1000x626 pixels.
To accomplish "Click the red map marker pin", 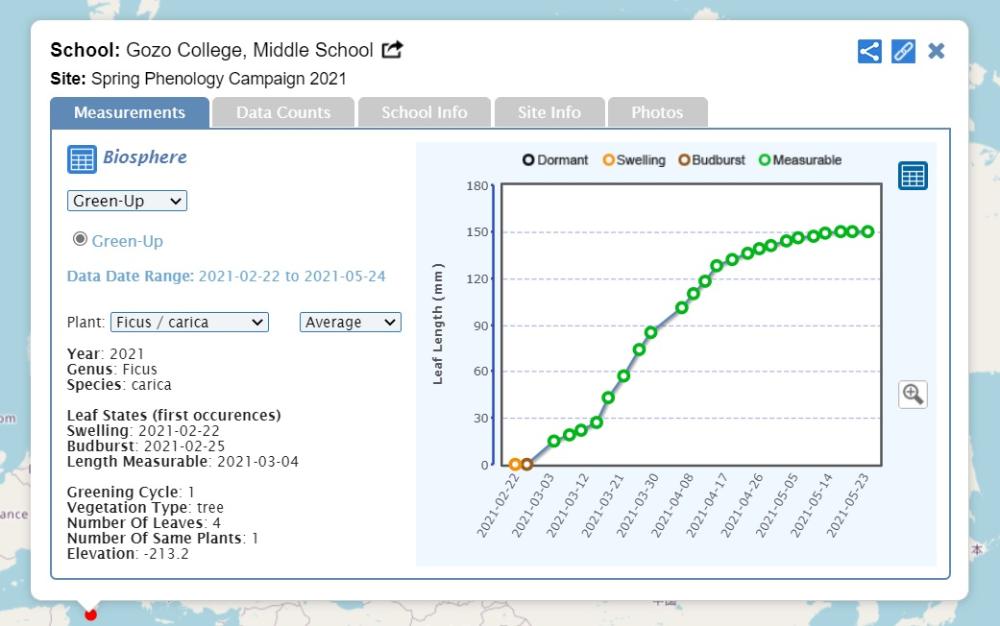I will click(91, 612).
